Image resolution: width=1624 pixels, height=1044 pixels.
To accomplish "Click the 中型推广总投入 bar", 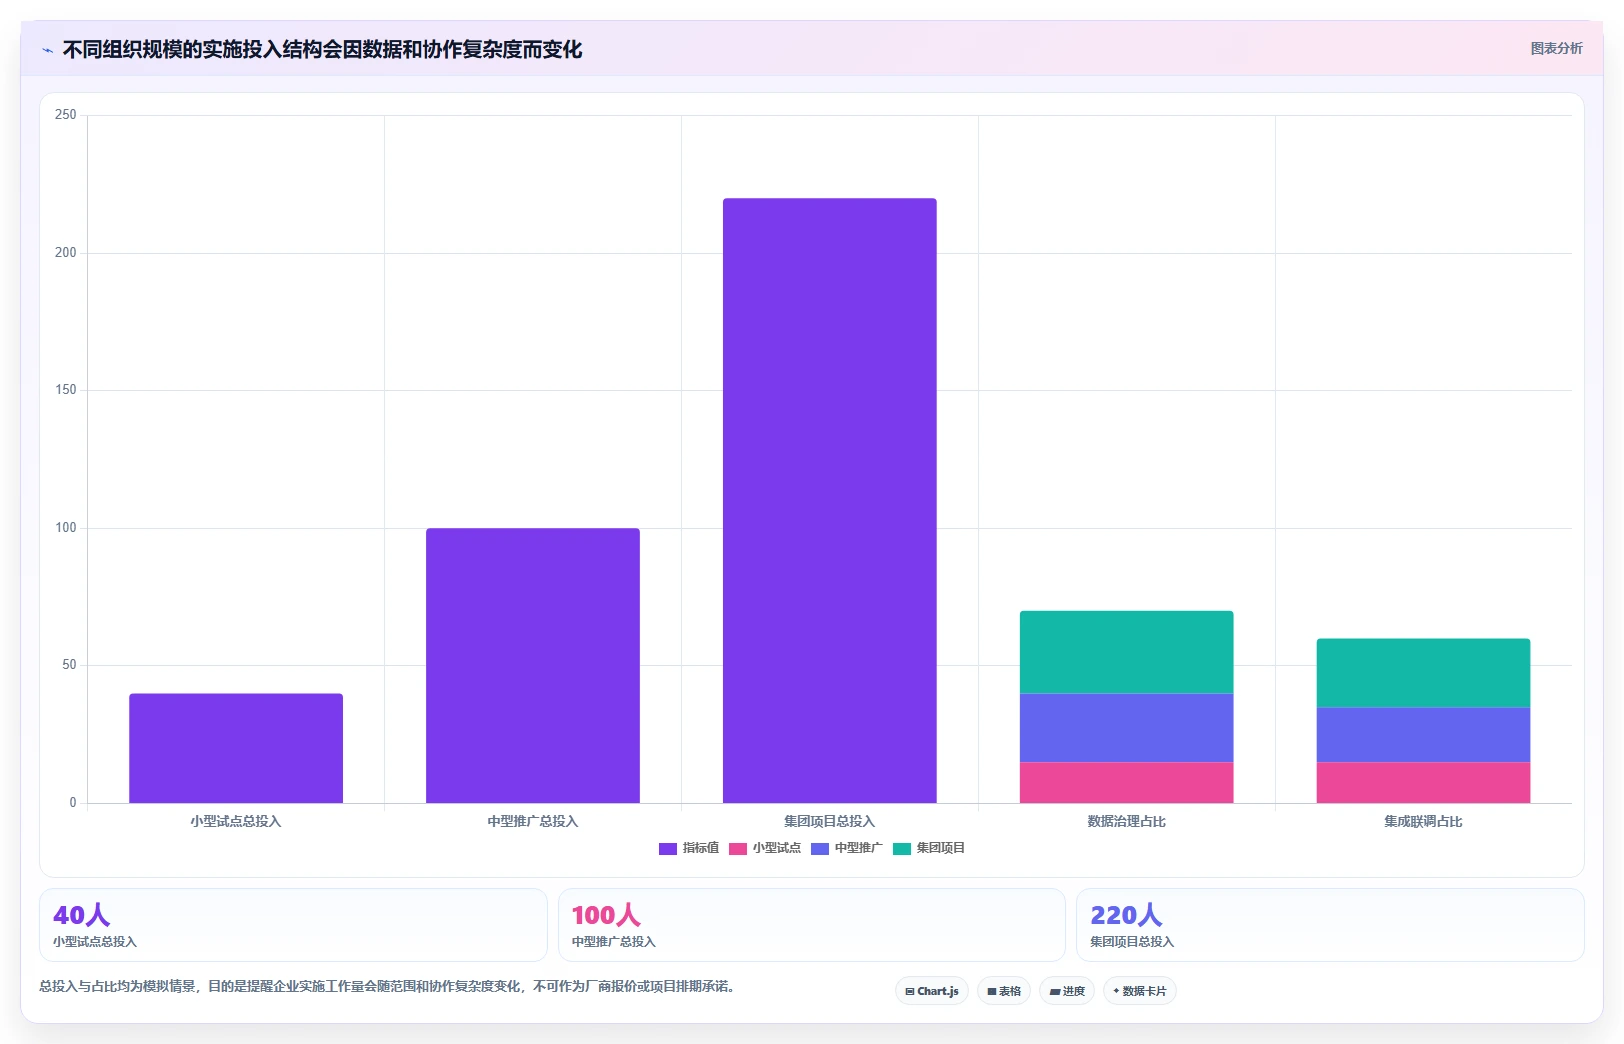I will [533, 665].
